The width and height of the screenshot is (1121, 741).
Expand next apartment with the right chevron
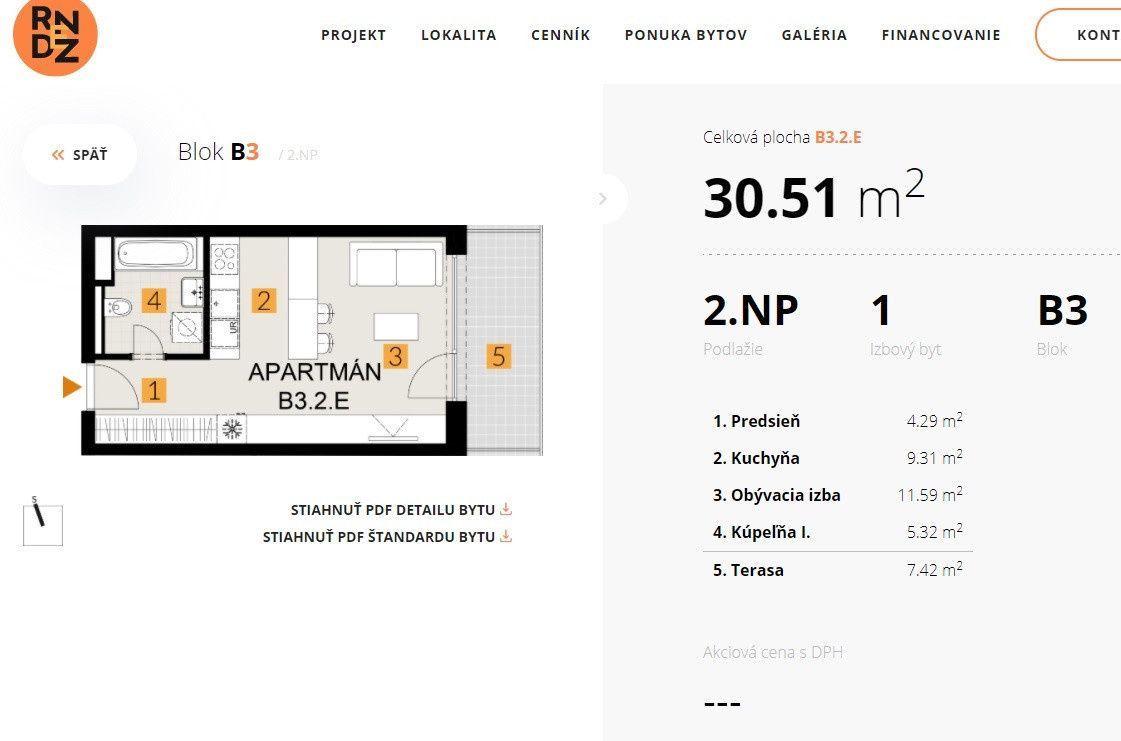[602, 199]
